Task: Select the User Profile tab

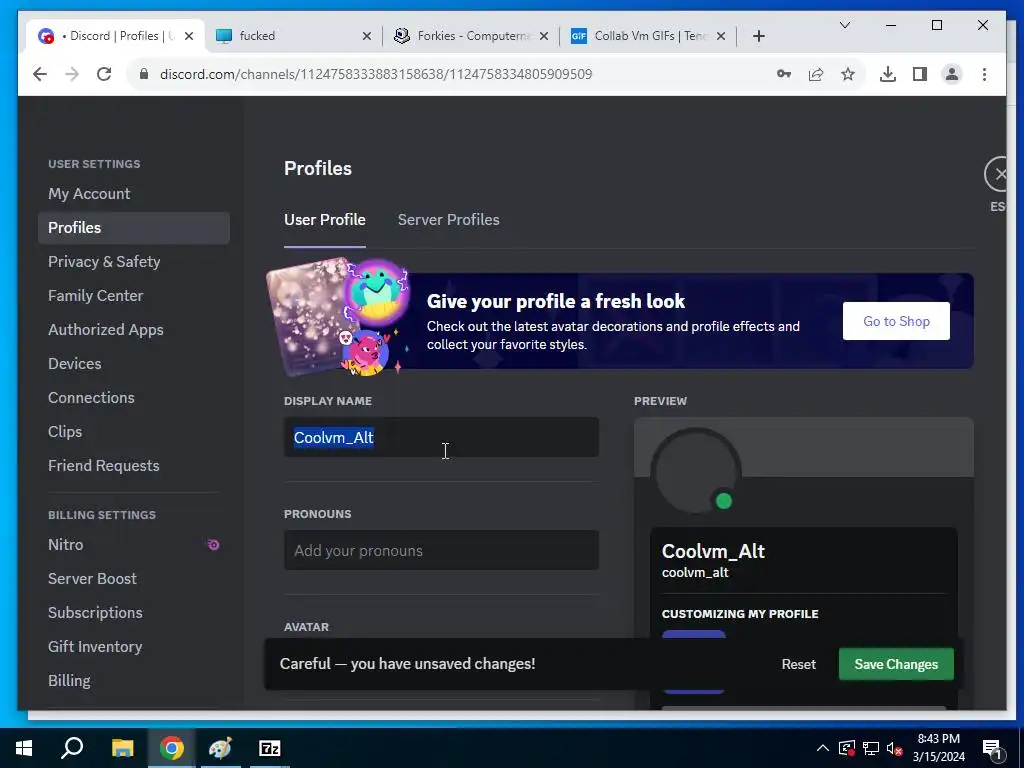Action: point(325,220)
